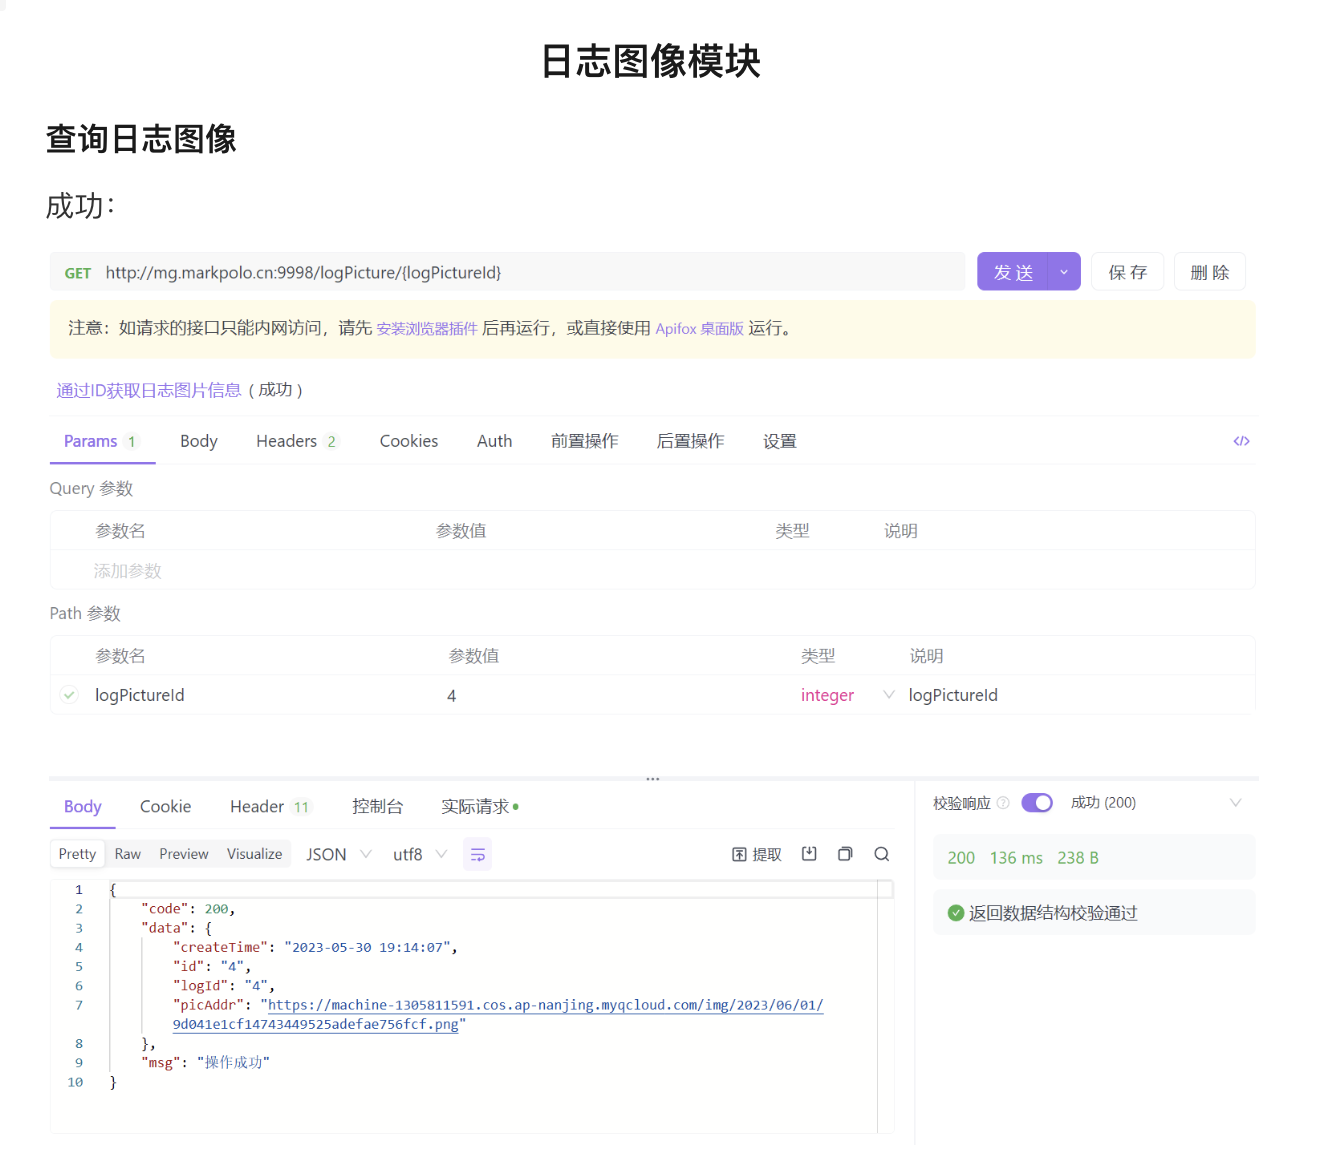Toggle the 校验响应 validation switch
Screen dimensions: 1336x1168
(1037, 803)
